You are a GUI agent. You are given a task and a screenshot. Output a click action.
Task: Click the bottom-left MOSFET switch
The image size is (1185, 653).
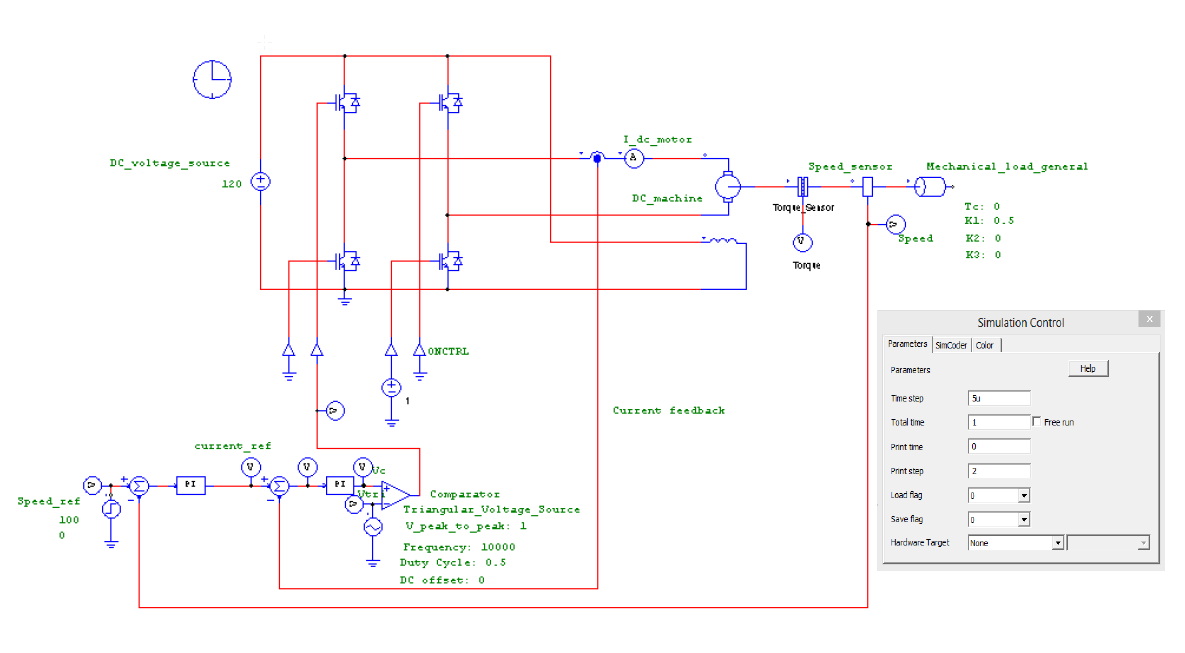pyautogui.click(x=348, y=261)
